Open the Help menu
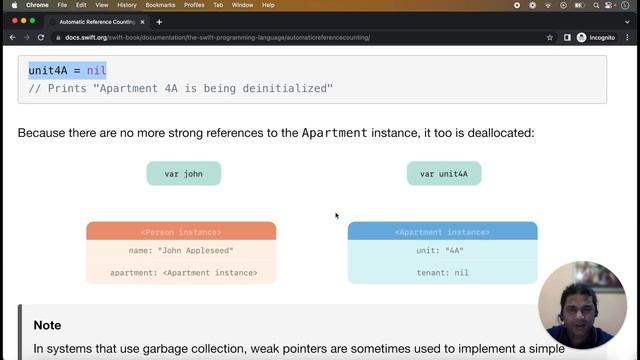The height and width of the screenshot is (360, 640). coord(268,5)
